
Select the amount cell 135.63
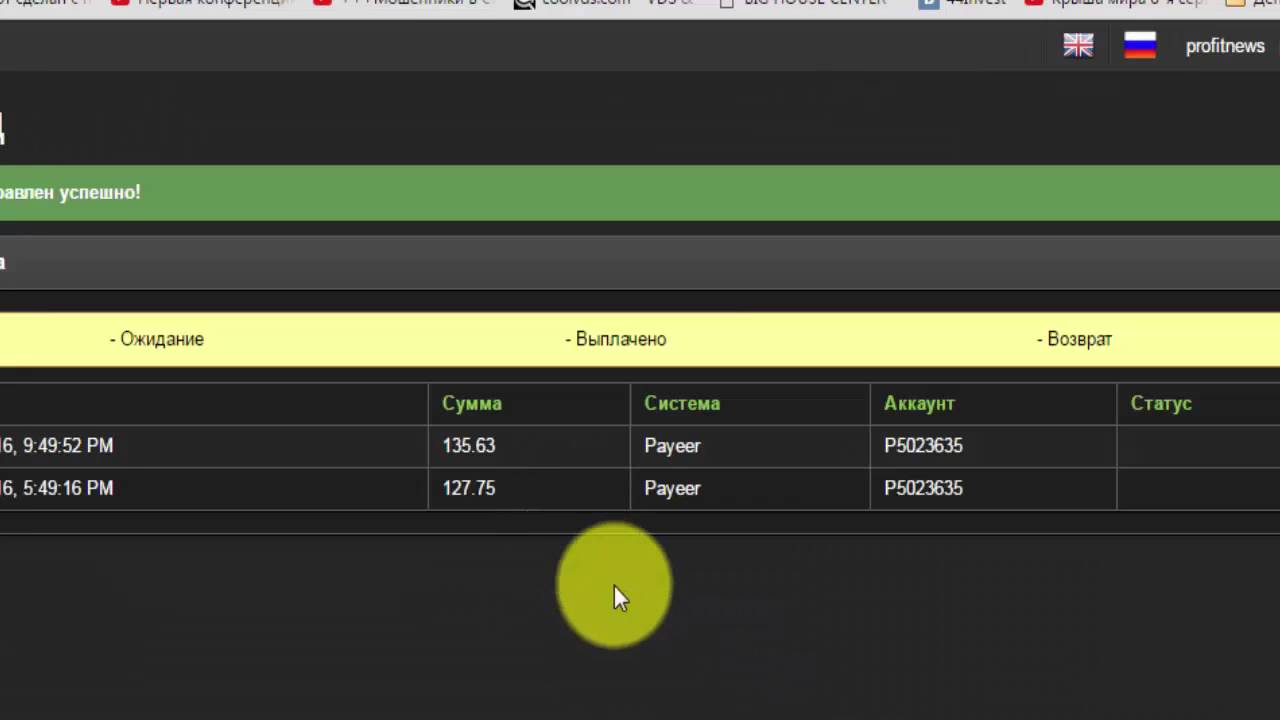[x=469, y=446]
